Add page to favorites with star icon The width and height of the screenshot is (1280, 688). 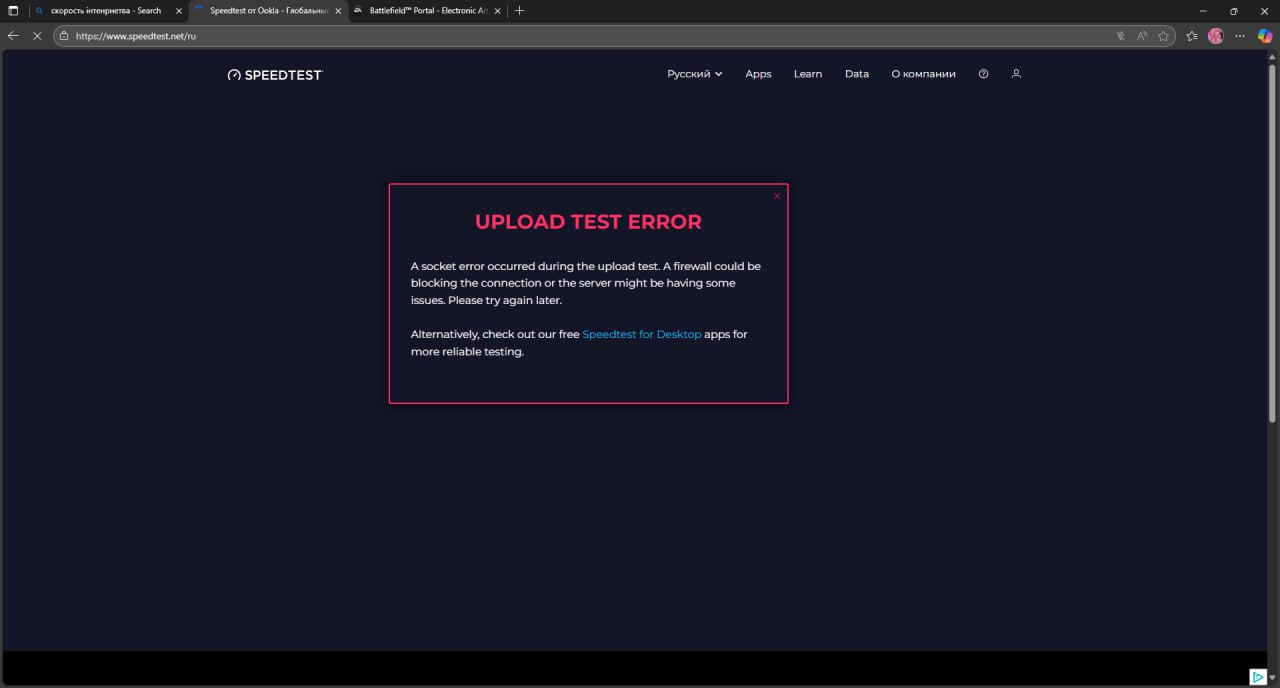tap(1163, 35)
